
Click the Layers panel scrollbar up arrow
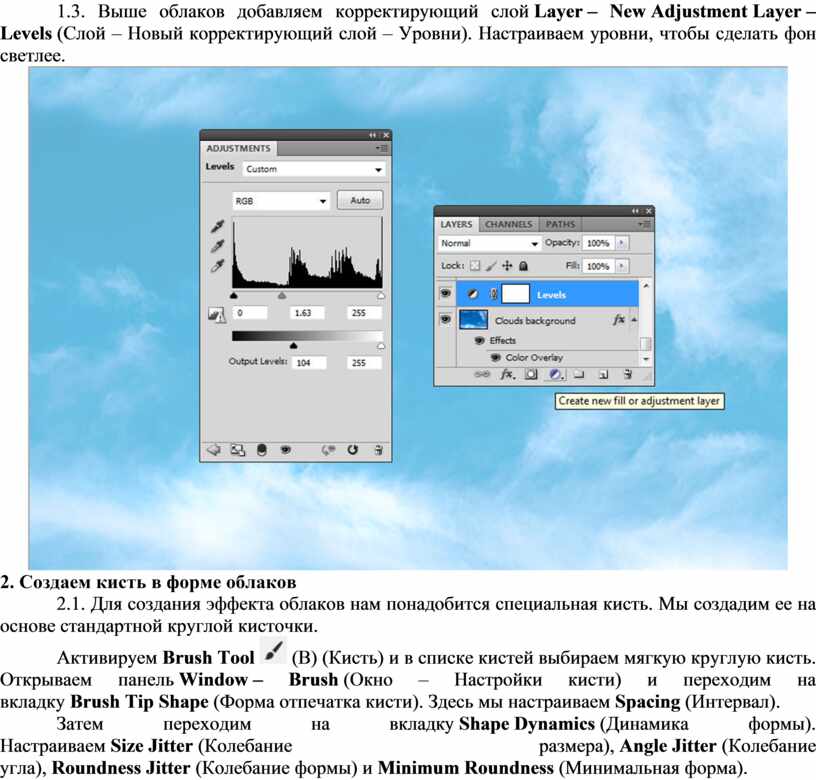646,286
